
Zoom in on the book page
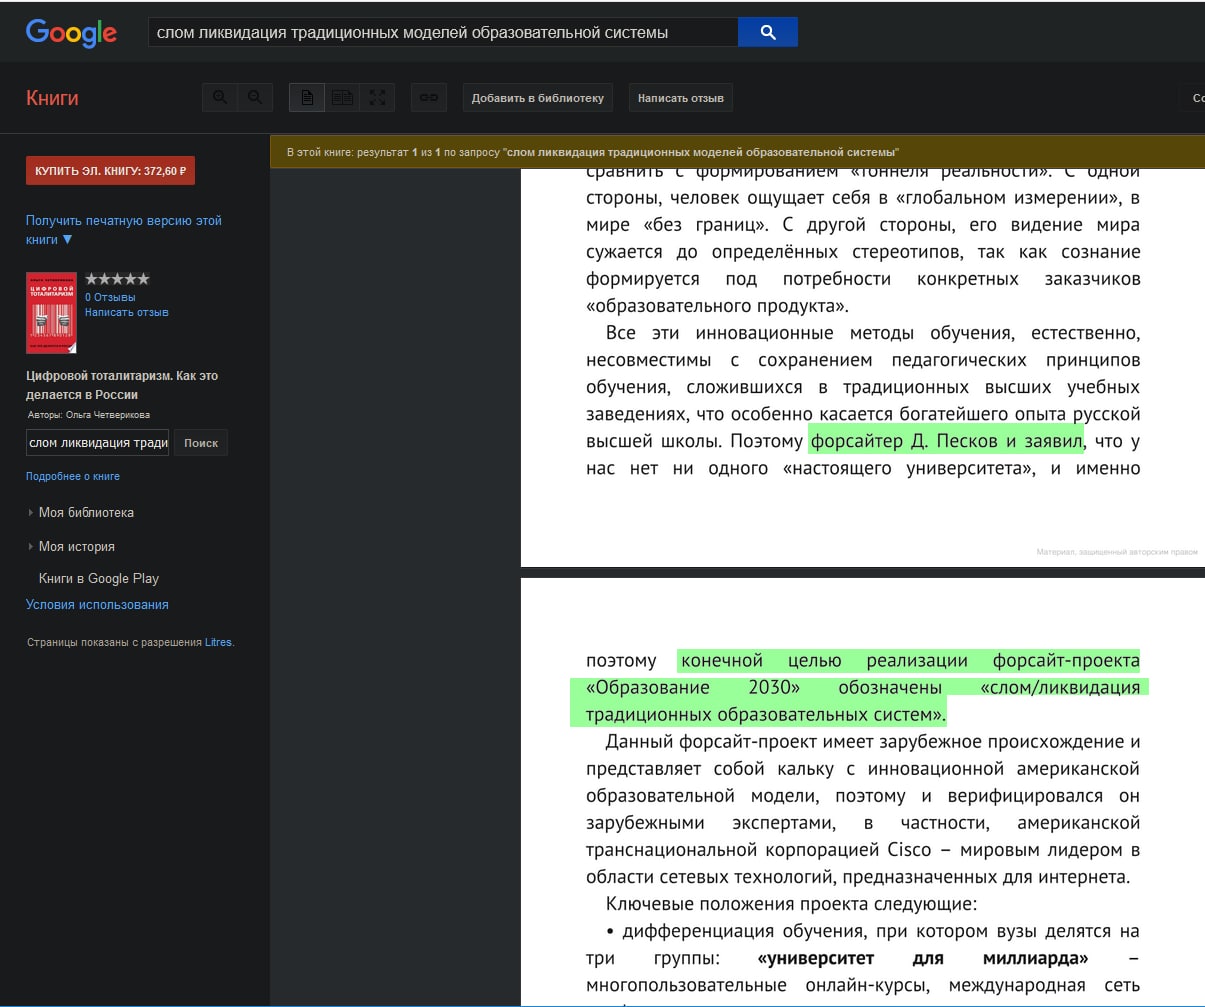click(220, 97)
